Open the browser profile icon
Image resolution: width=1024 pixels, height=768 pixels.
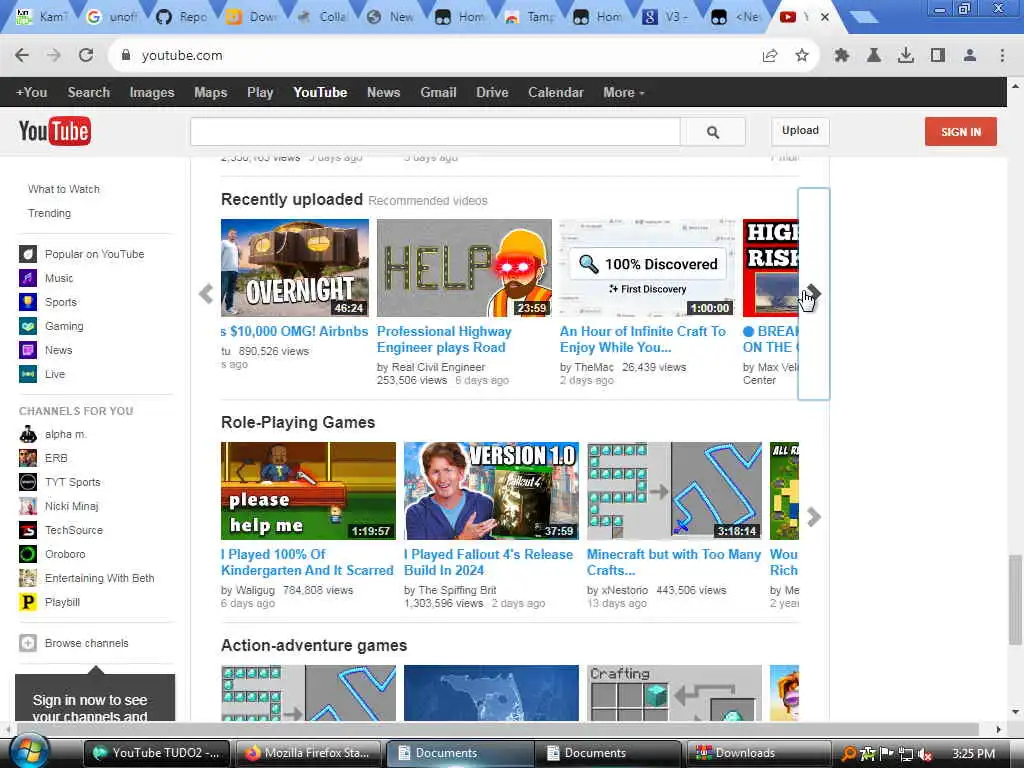point(969,56)
